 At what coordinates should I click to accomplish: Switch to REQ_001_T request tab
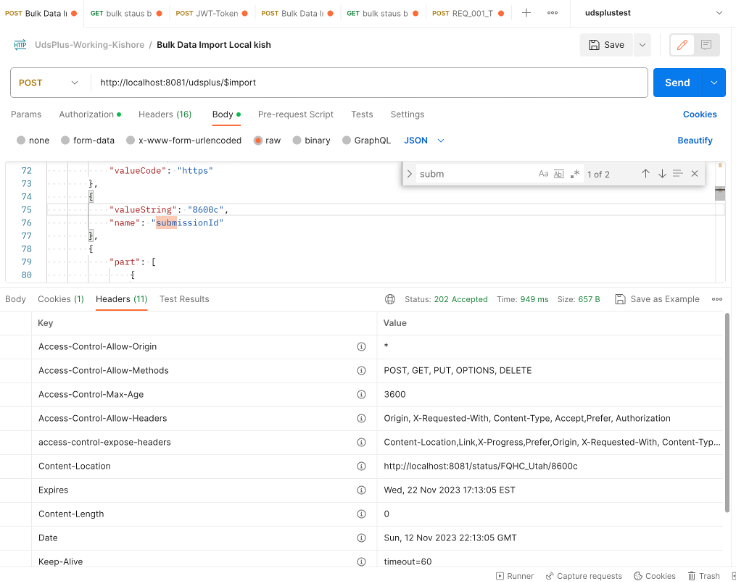tap(468, 14)
